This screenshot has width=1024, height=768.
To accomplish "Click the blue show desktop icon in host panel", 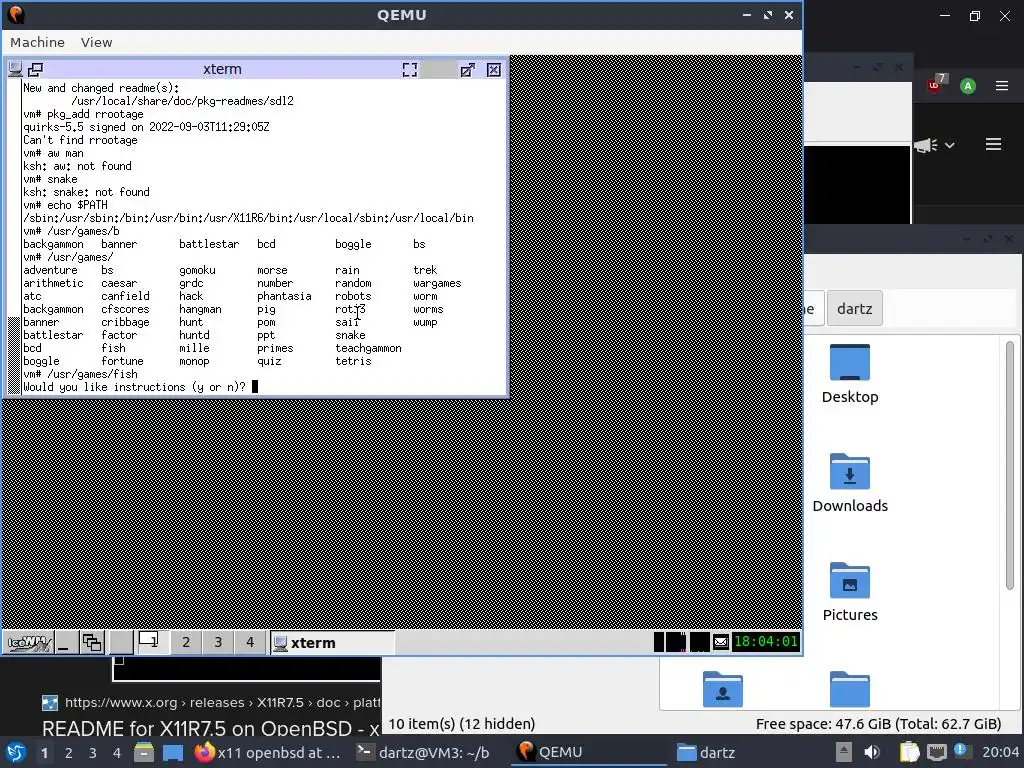I will tap(172, 752).
